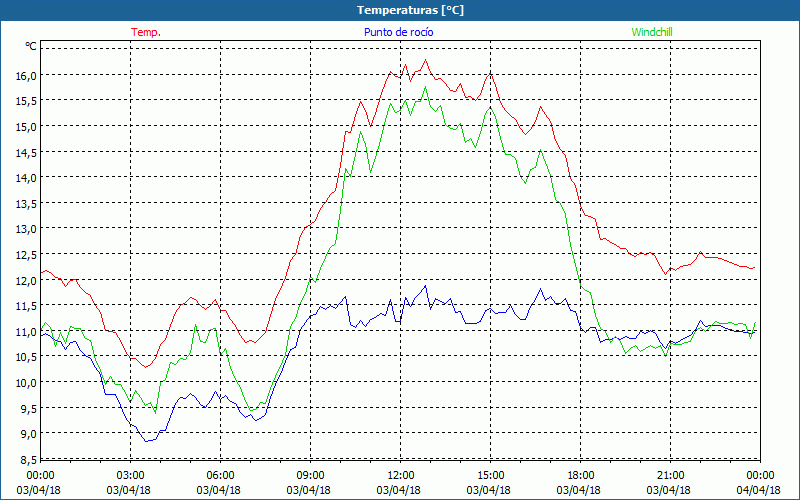Click the 14,5 value on the y-axis
The width and height of the screenshot is (800, 500).
tap(25, 153)
